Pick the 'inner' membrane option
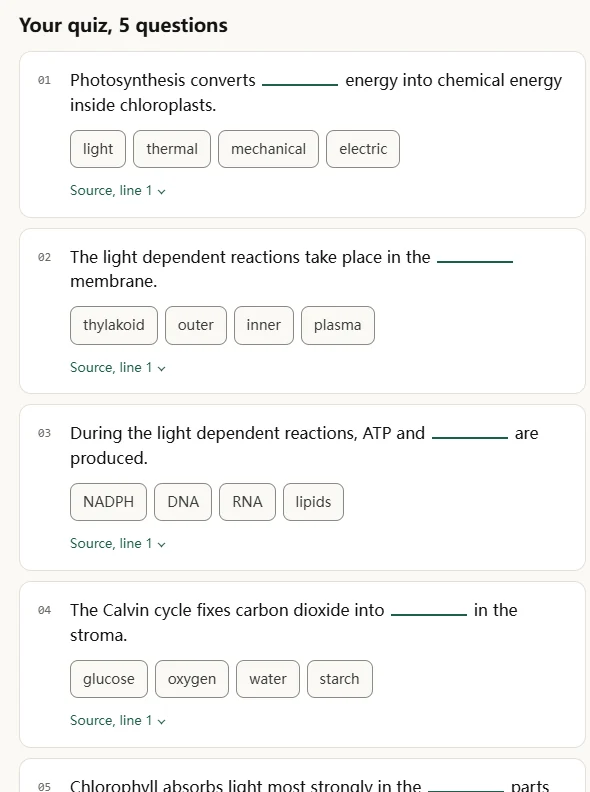The height and width of the screenshot is (792, 590). coord(264,325)
